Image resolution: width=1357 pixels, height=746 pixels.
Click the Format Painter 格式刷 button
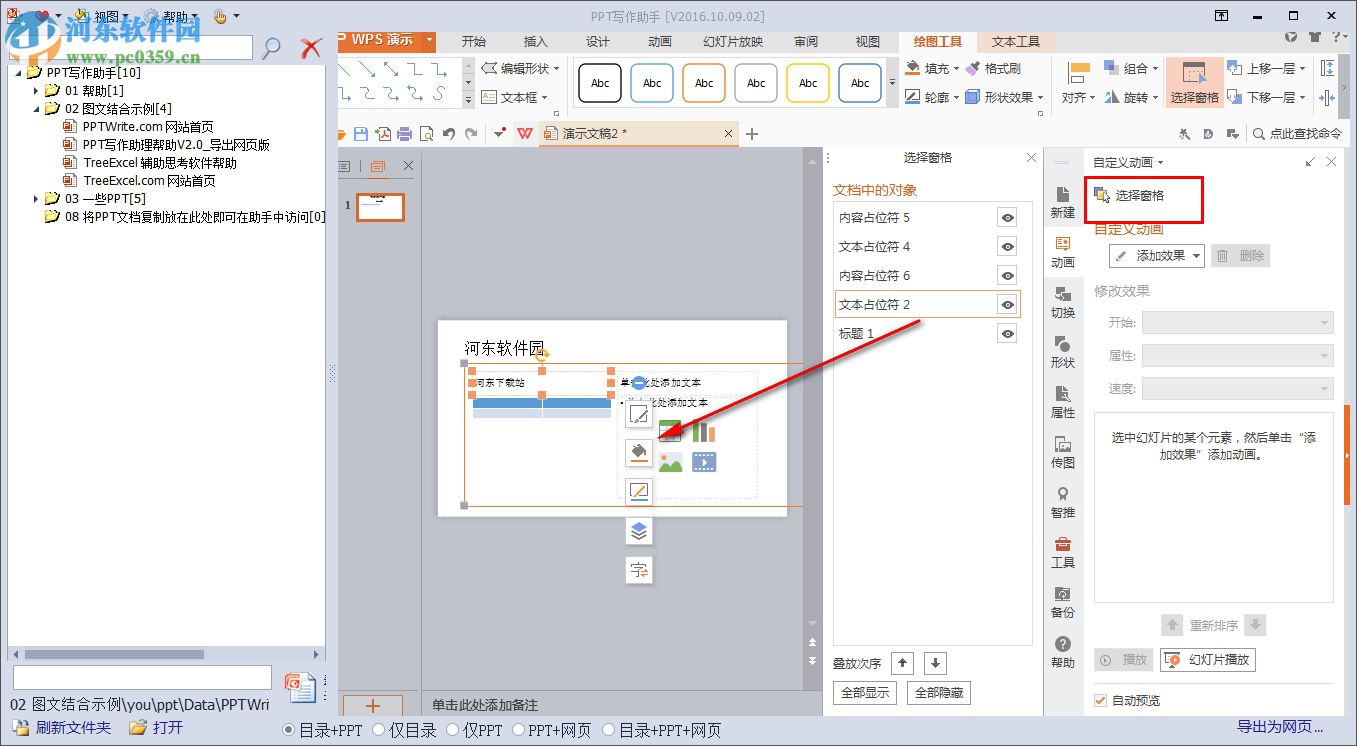tap(994, 68)
